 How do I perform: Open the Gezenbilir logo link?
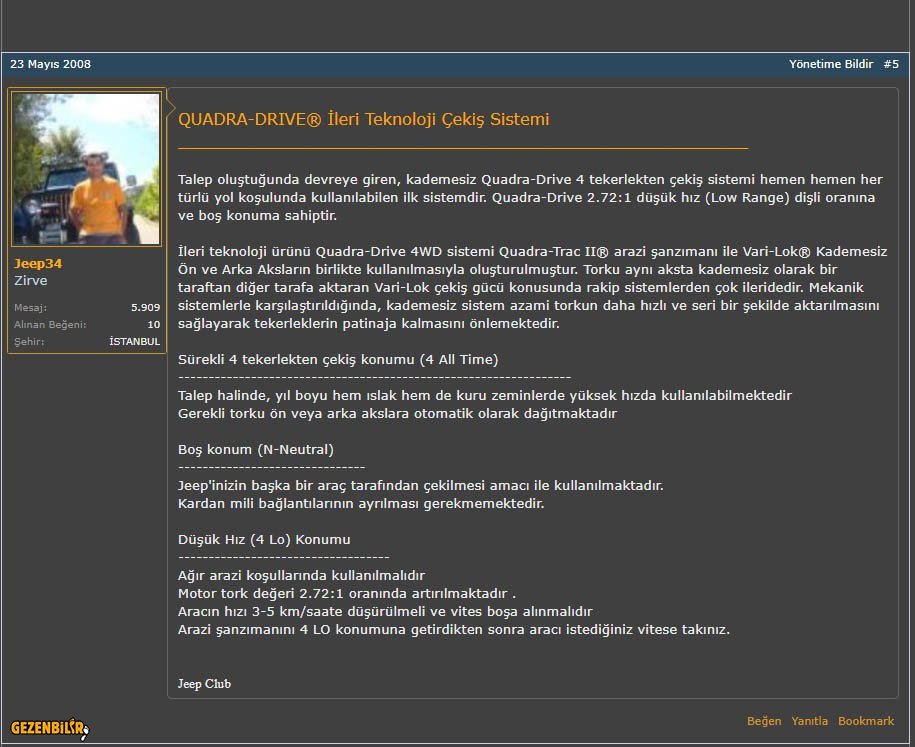[x=50, y=728]
